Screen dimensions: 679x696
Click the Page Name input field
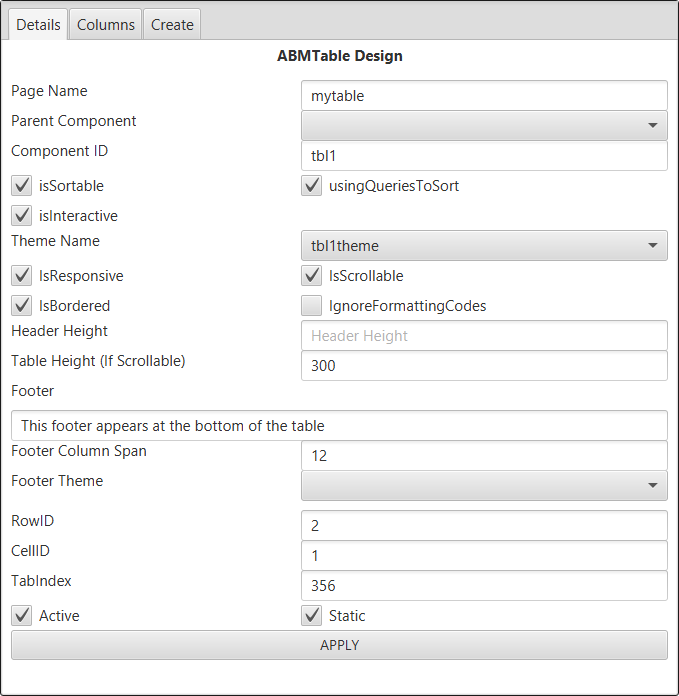pos(484,96)
